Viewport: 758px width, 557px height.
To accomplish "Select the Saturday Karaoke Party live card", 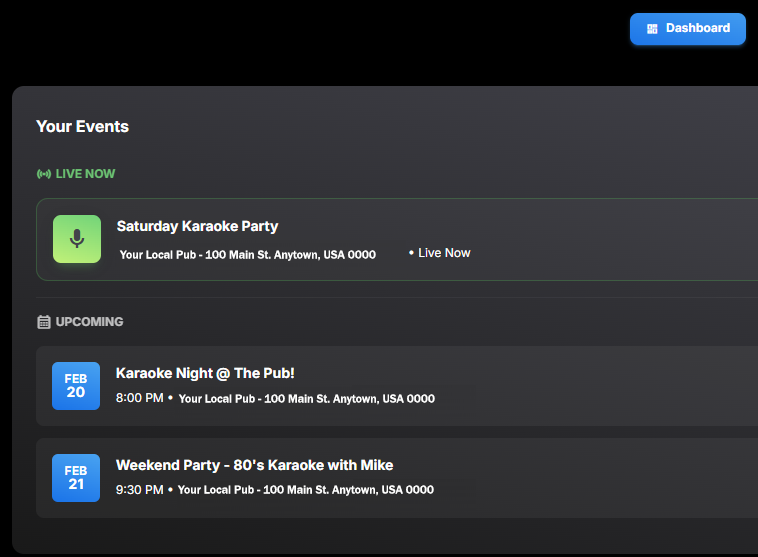I will (600, 240).
